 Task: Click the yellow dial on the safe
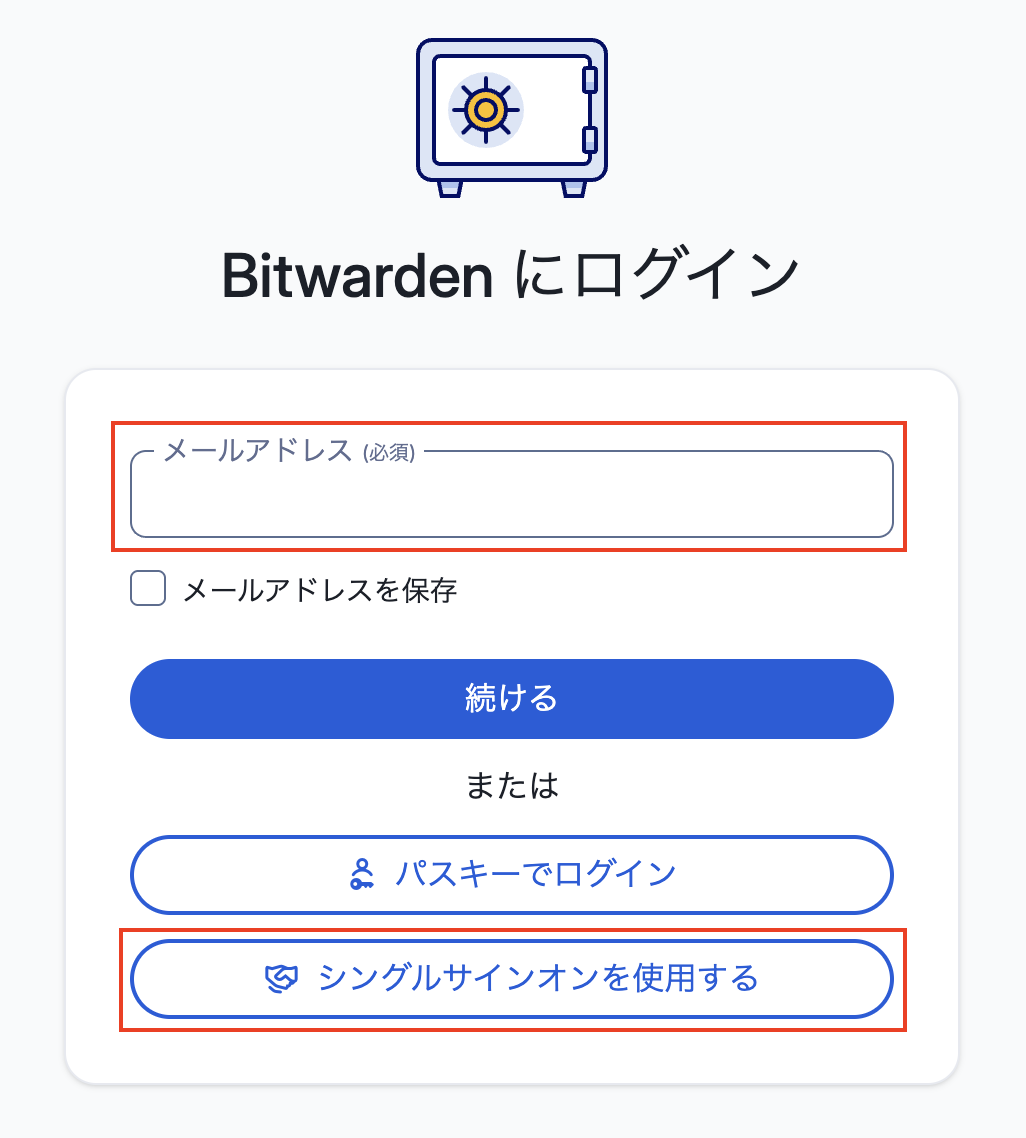pos(485,108)
